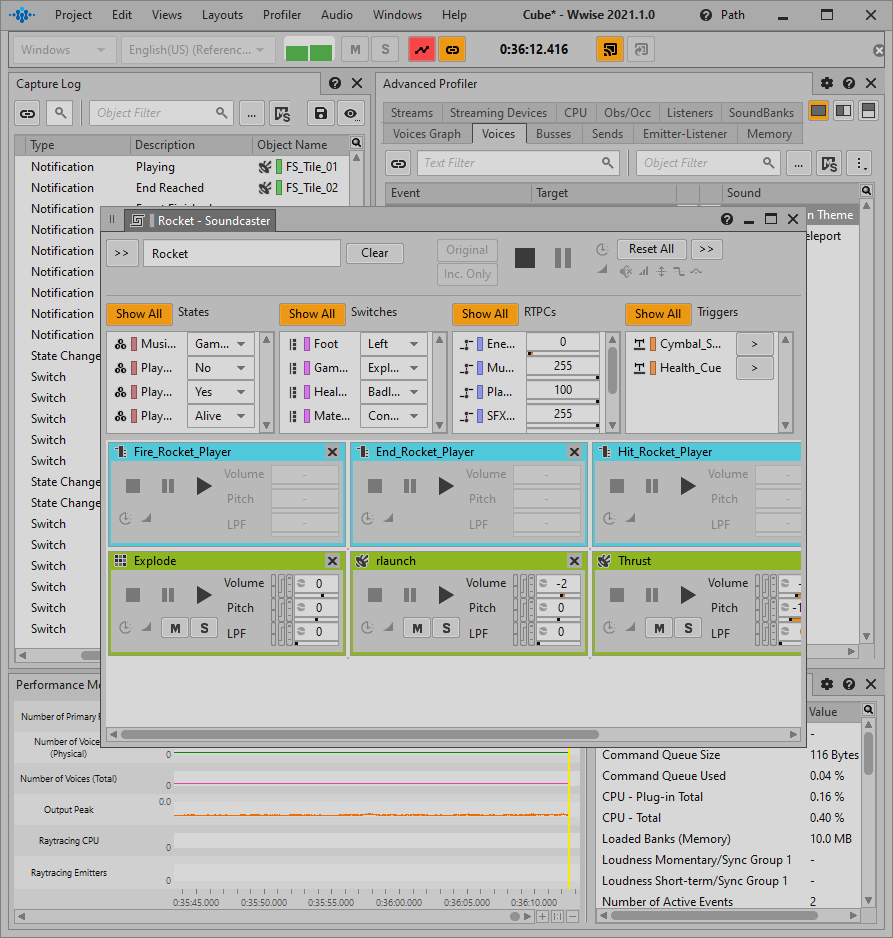Stop playback of the Explode object

point(133,595)
